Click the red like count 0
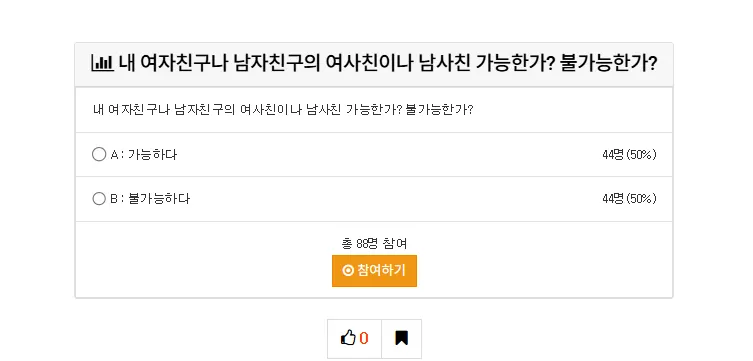 pyautogui.click(x=364, y=338)
